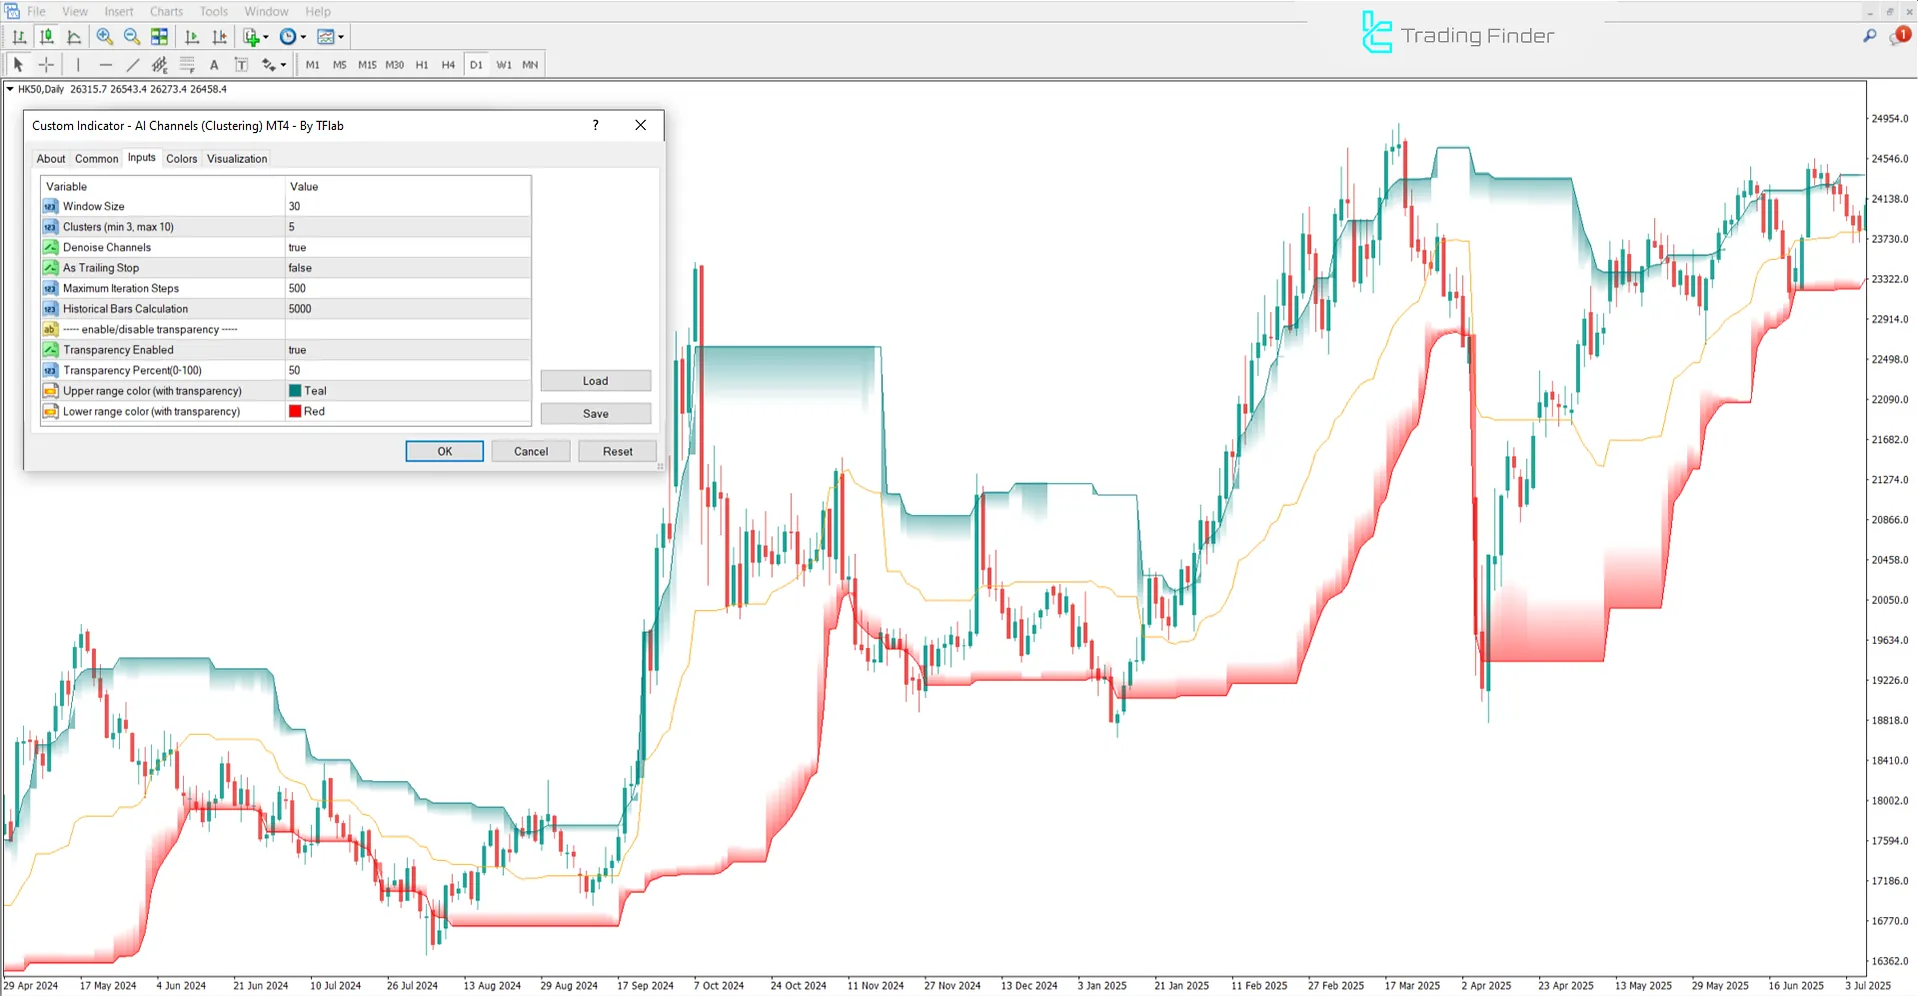Open the New Chart dropdown arrow
Viewport: 1919px width, 996px height.
click(264, 37)
